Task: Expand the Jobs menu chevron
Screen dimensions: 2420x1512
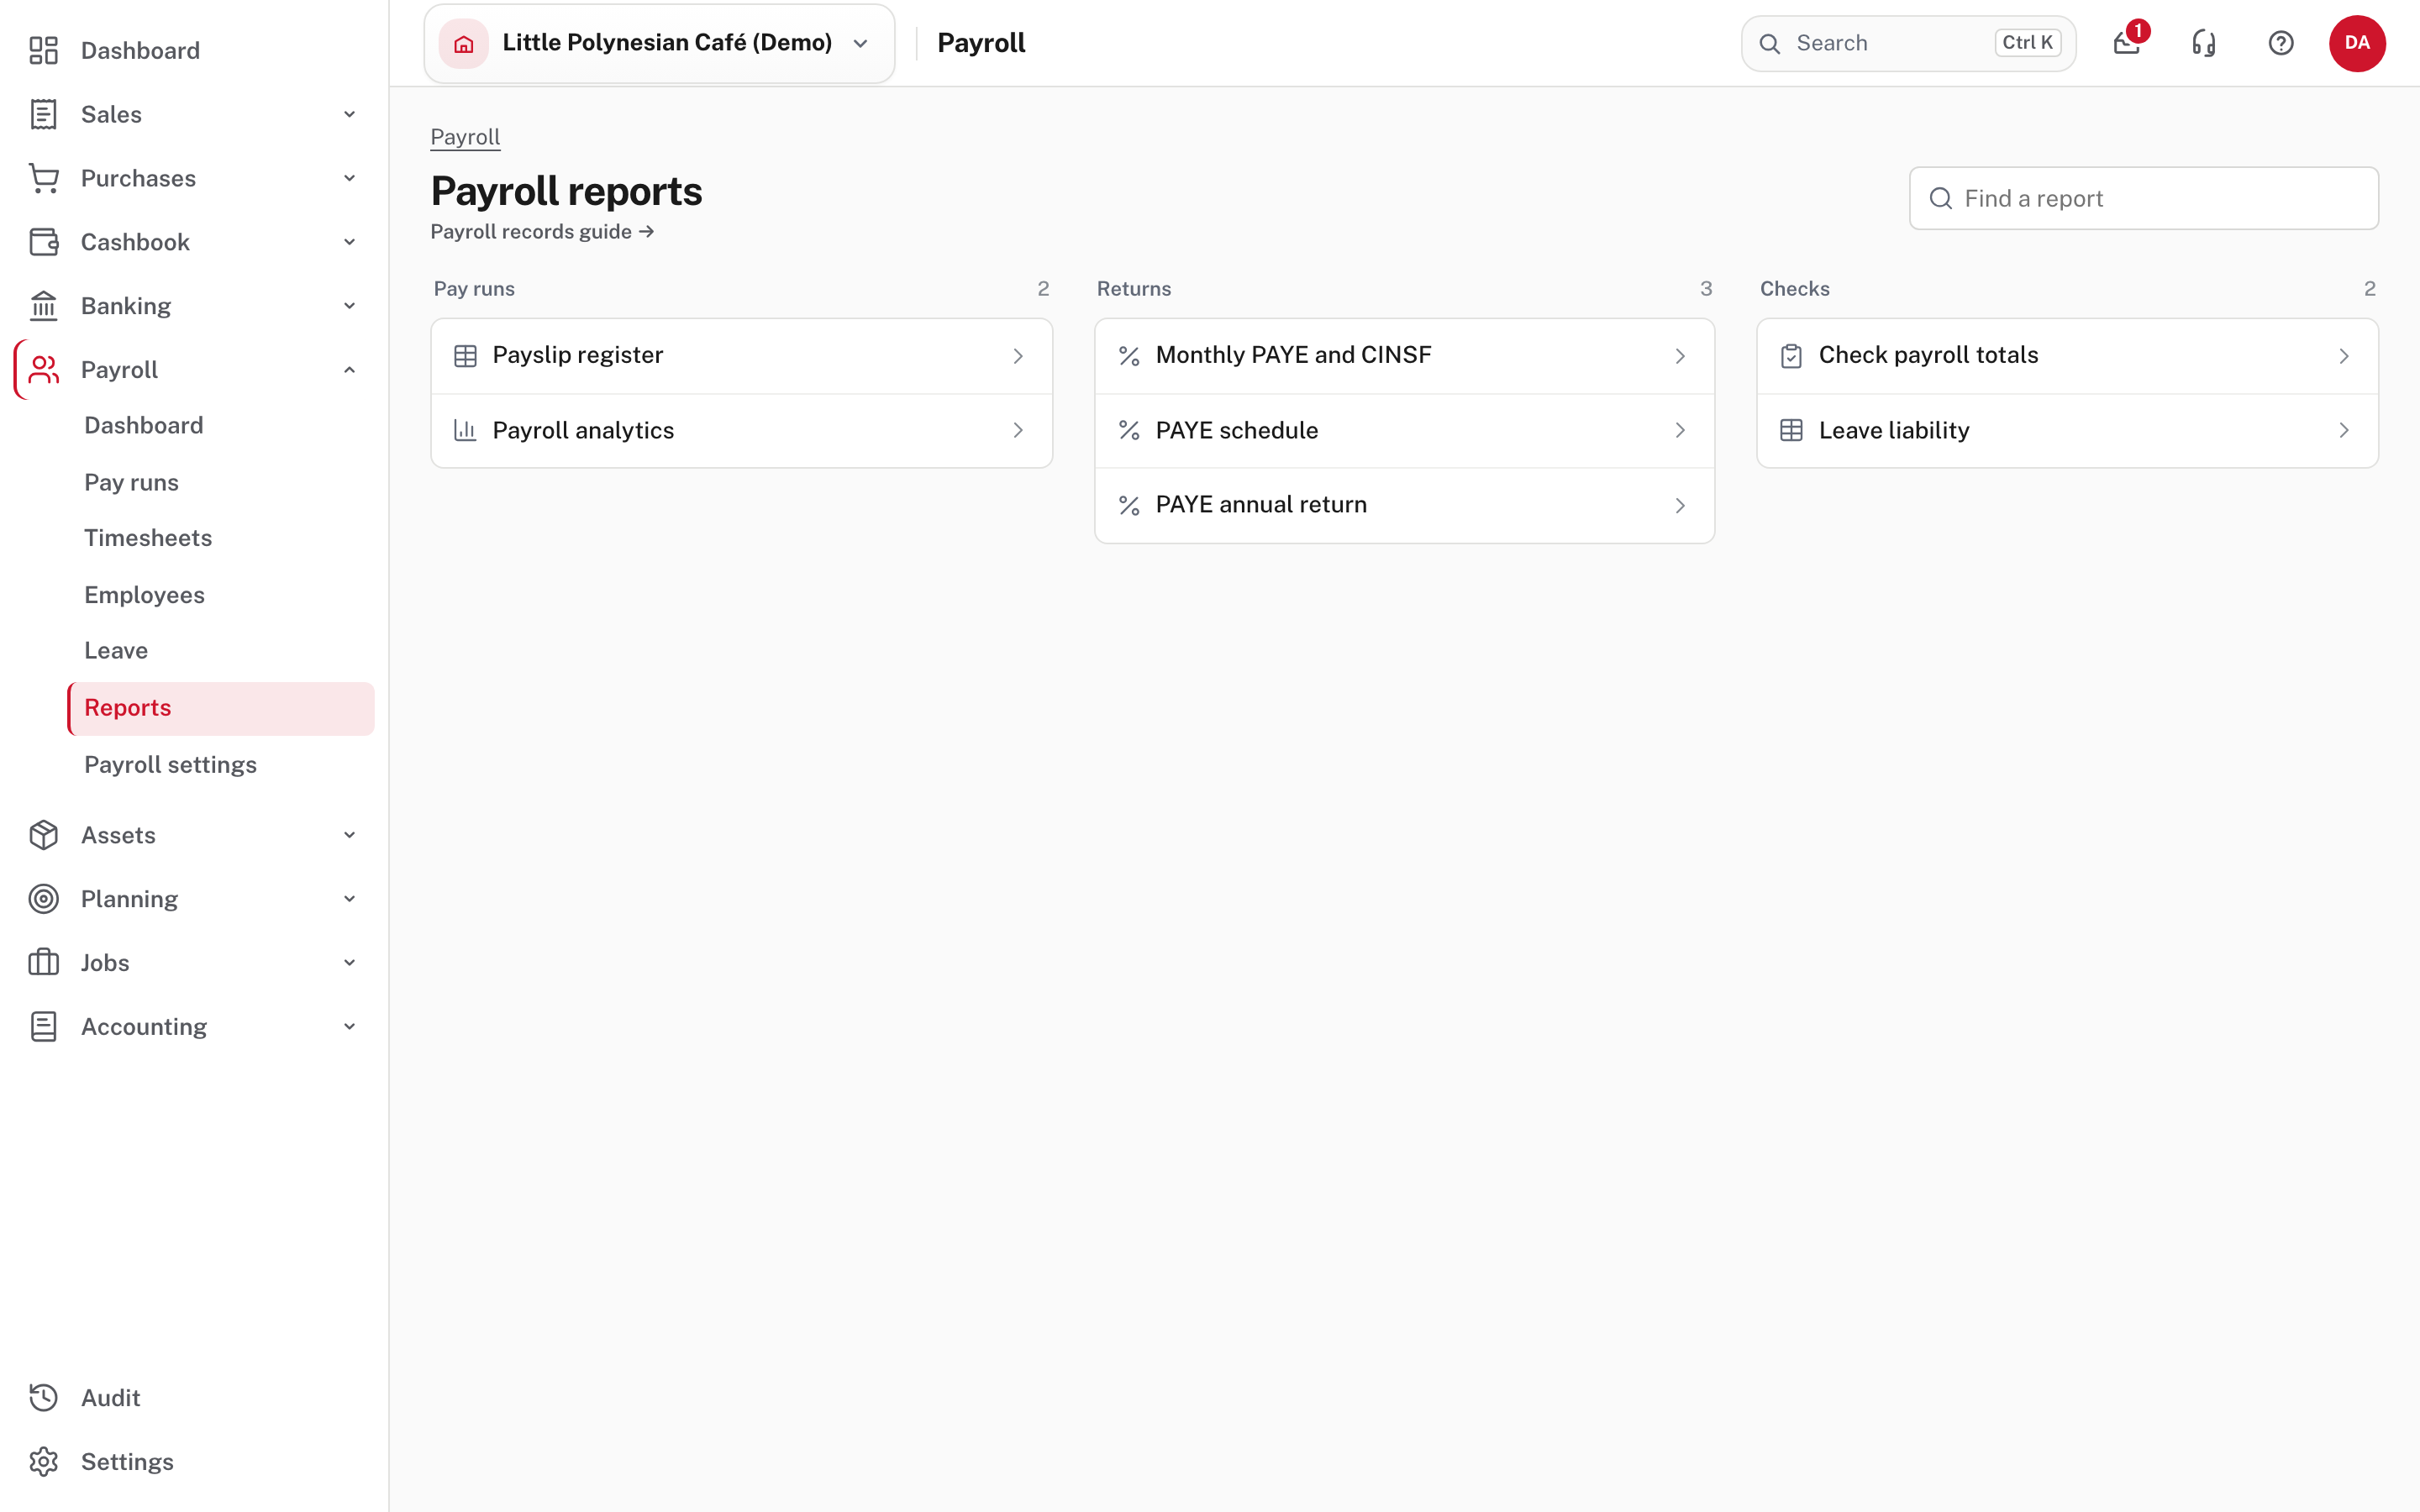Action: (x=349, y=963)
